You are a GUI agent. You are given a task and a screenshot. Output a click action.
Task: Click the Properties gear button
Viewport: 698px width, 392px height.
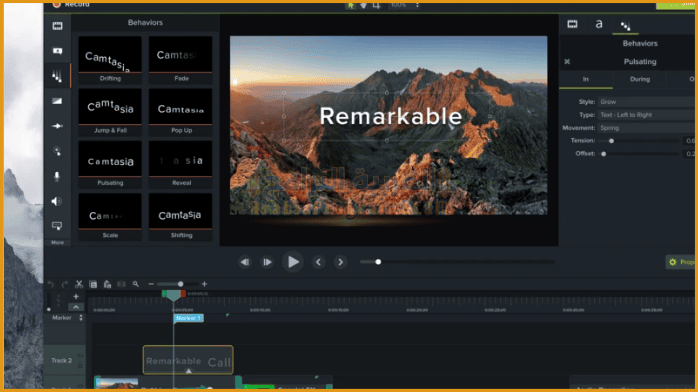(x=681, y=262)
